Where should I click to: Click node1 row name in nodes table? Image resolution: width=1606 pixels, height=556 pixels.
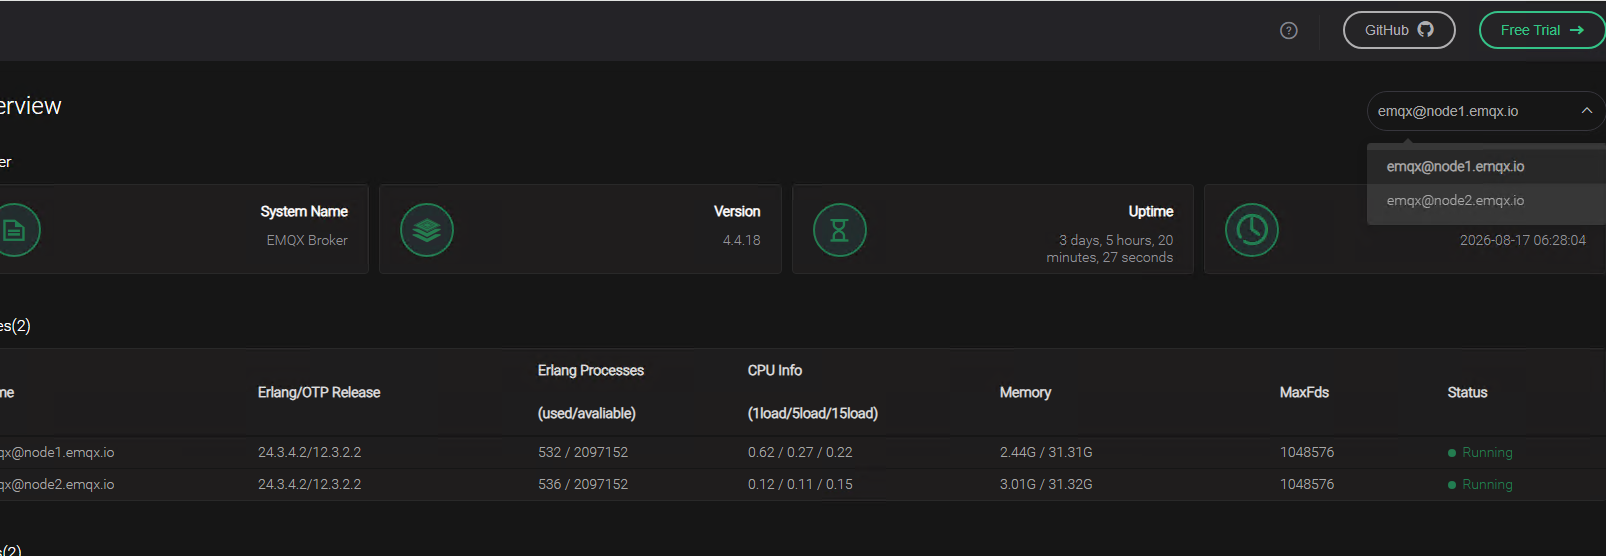pyautogui.click(x=57, y=452)
